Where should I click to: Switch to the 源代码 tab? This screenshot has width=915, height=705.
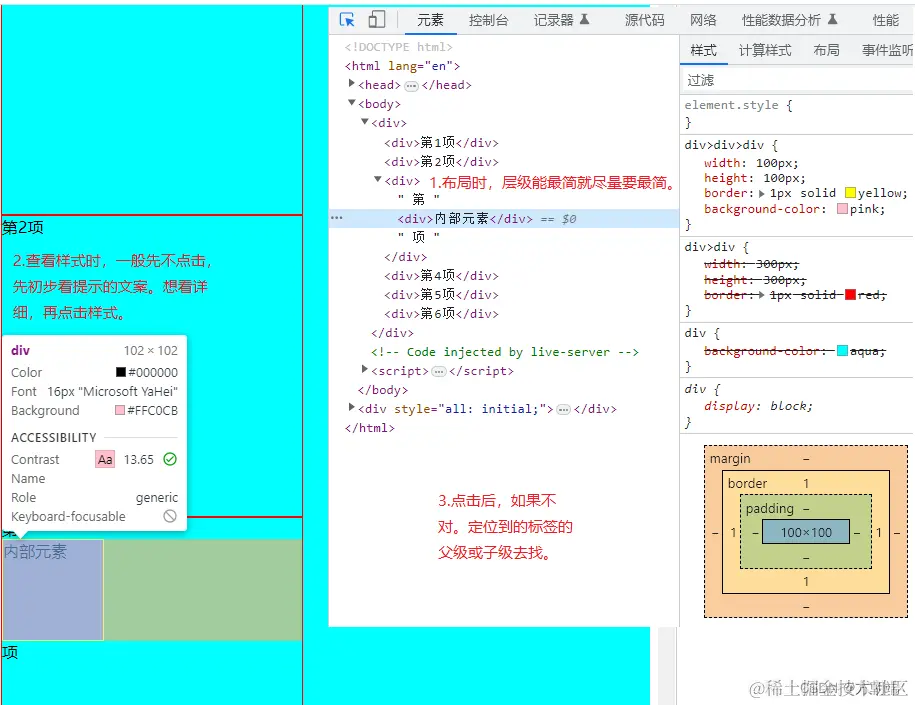click(x=644, y=20)
